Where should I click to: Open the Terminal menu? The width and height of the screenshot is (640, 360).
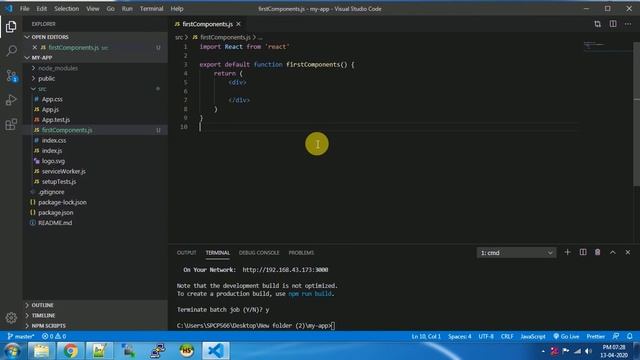coord(151,9)
